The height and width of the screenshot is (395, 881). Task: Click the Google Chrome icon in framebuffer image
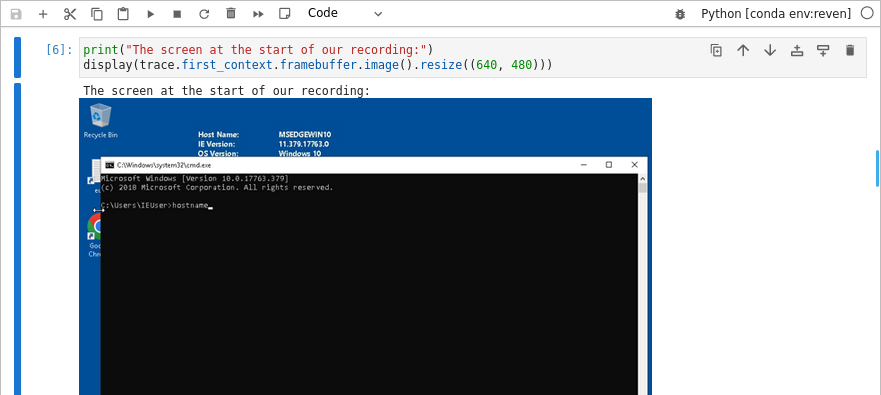pos(95,236)
